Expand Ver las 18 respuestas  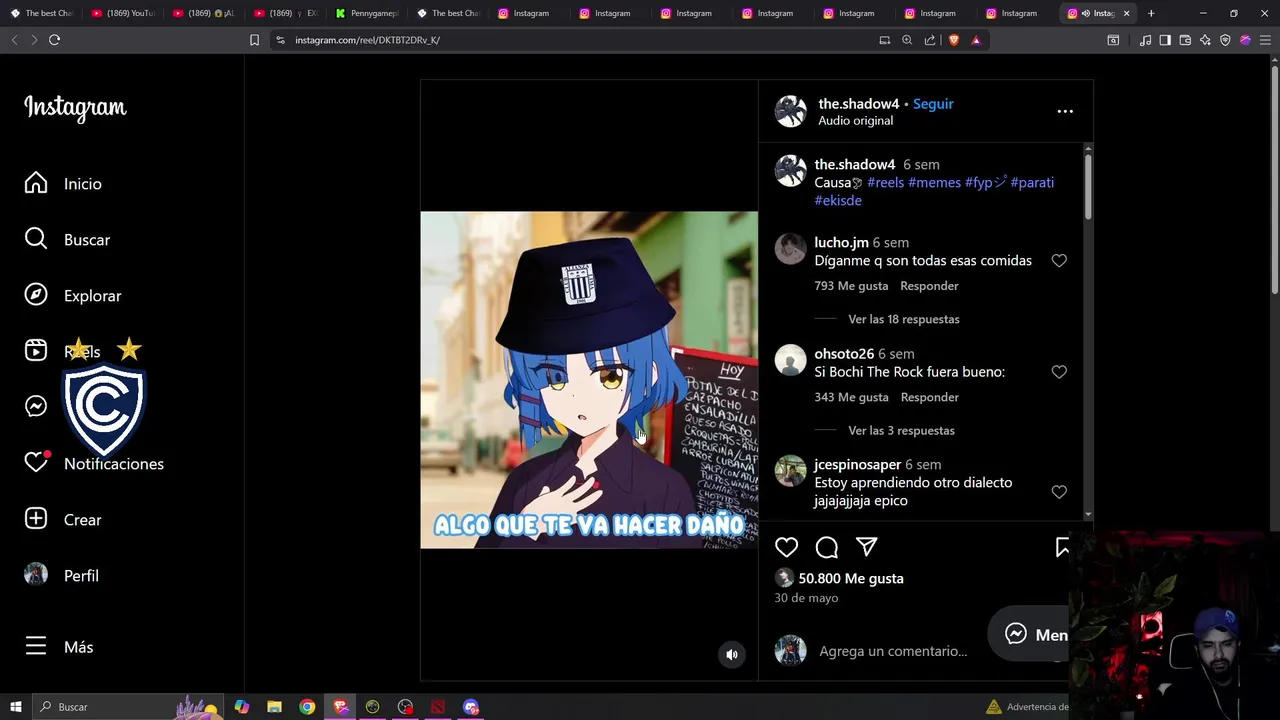click(x=904, y=319)
